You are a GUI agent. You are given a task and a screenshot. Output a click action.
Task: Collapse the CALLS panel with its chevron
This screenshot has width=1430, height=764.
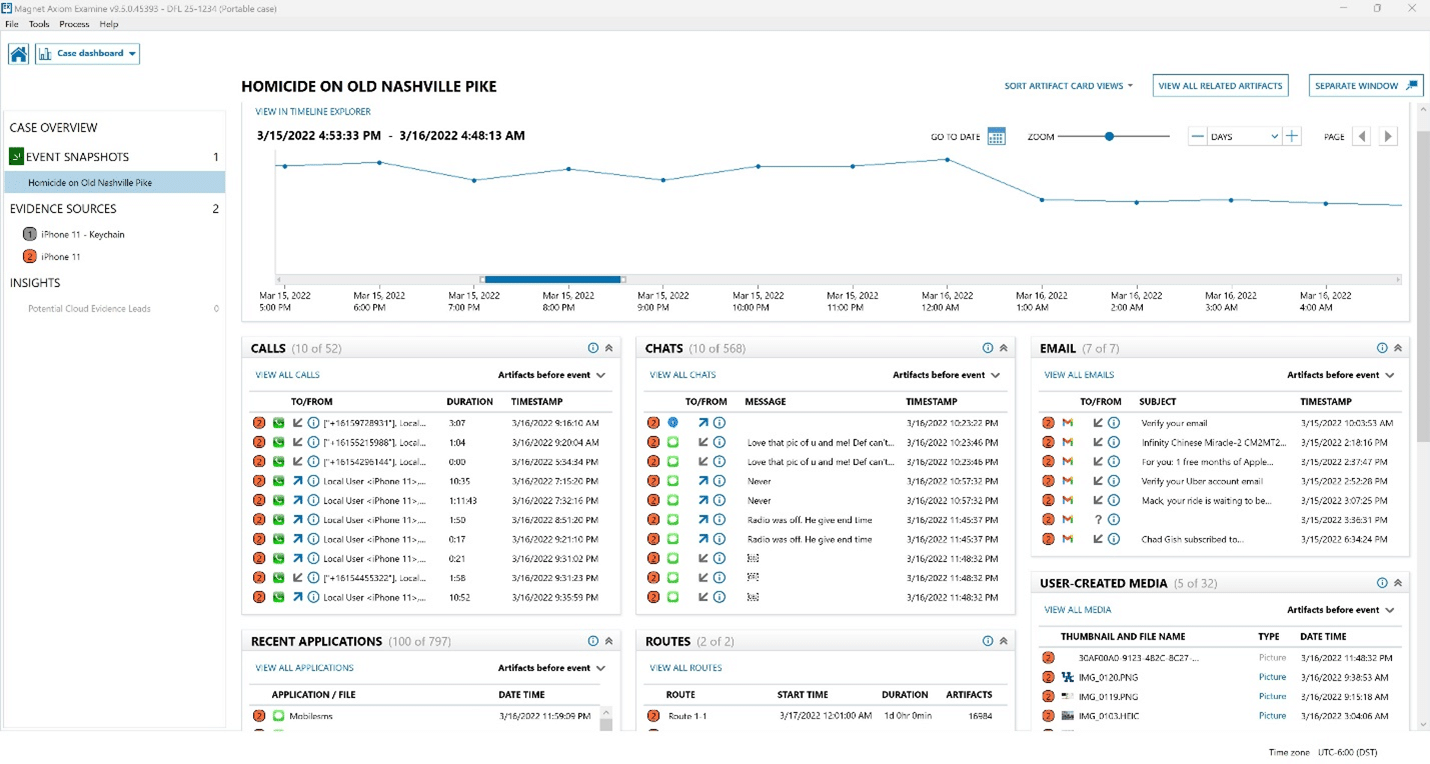607,348
